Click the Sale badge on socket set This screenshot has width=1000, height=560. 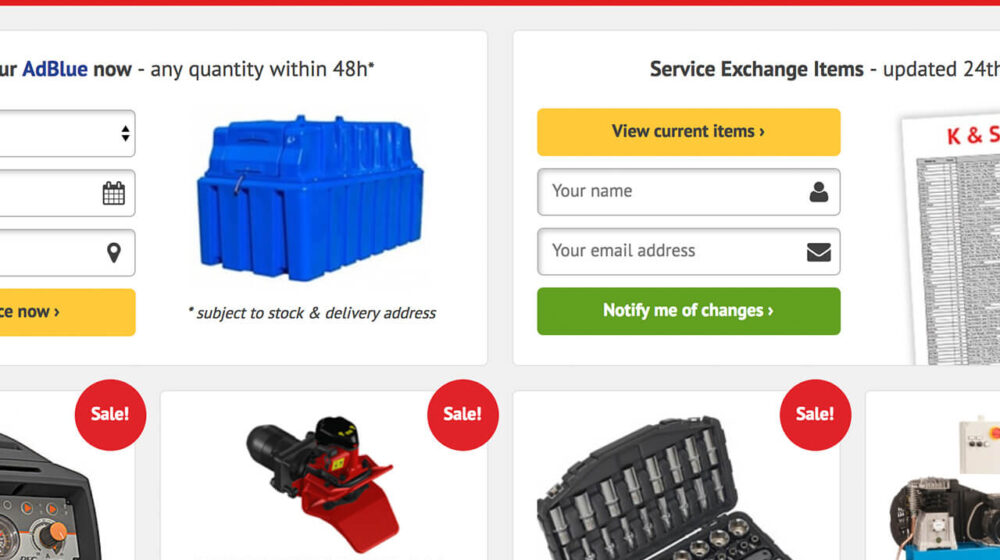(815, 415)
